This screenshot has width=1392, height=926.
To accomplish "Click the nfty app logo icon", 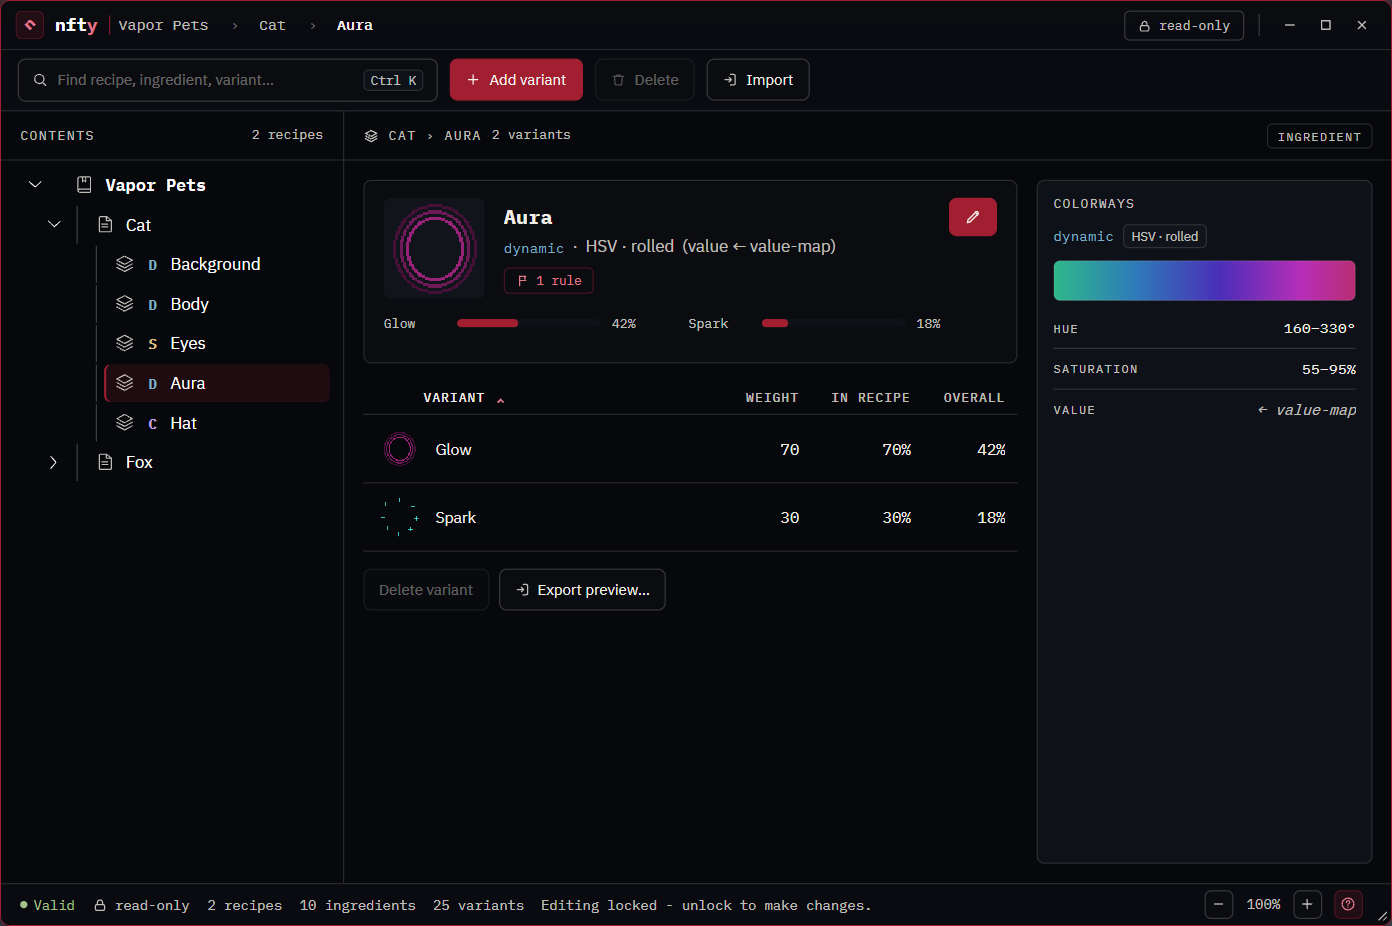I will tap(30, 25).
